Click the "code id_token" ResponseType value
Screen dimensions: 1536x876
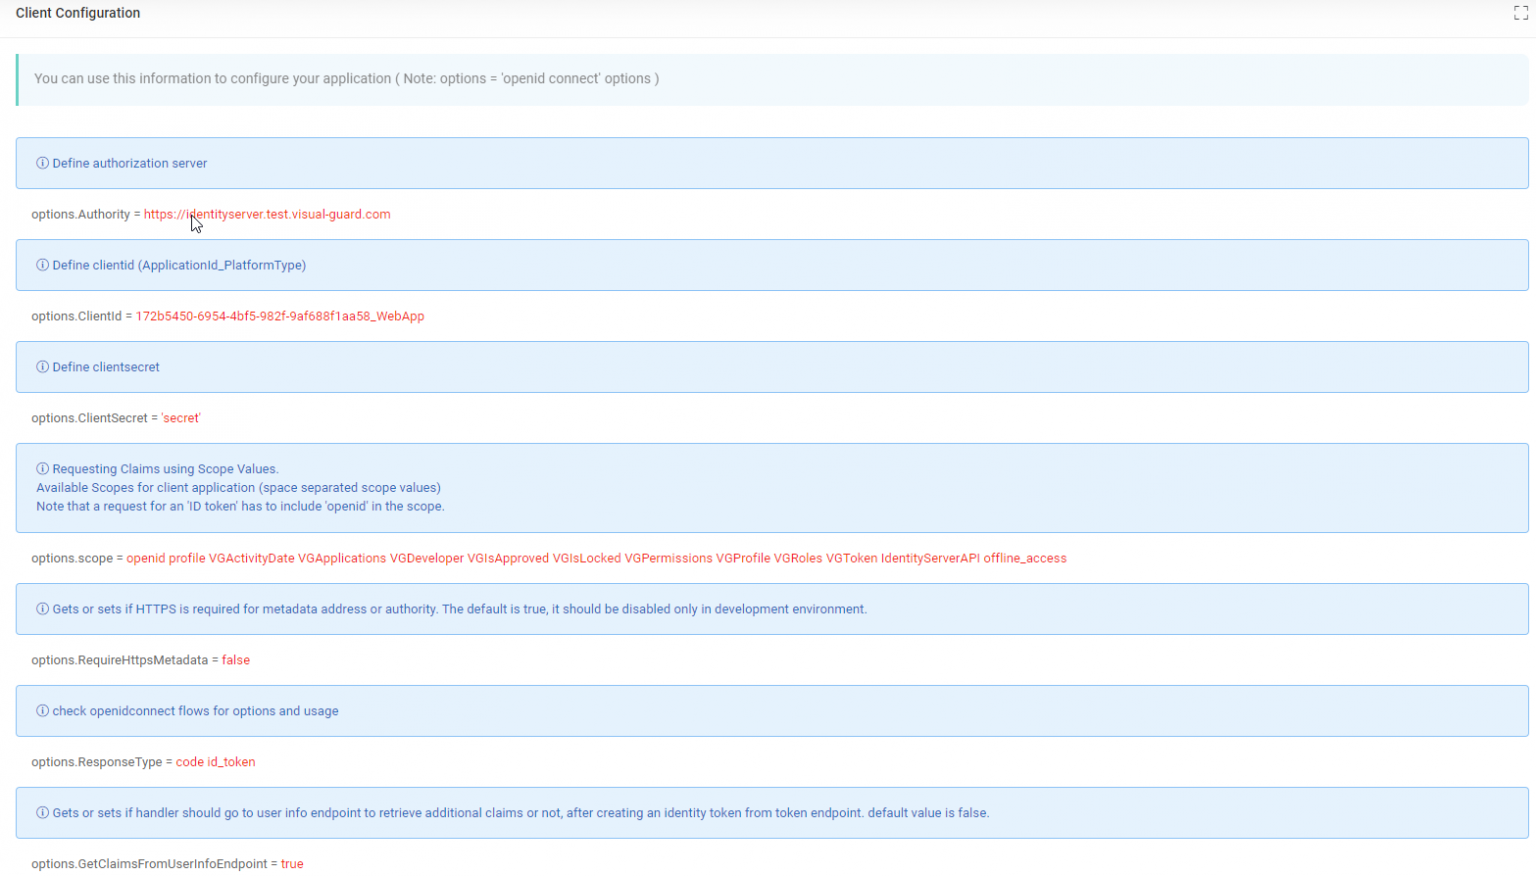click(x=215, y=761)
